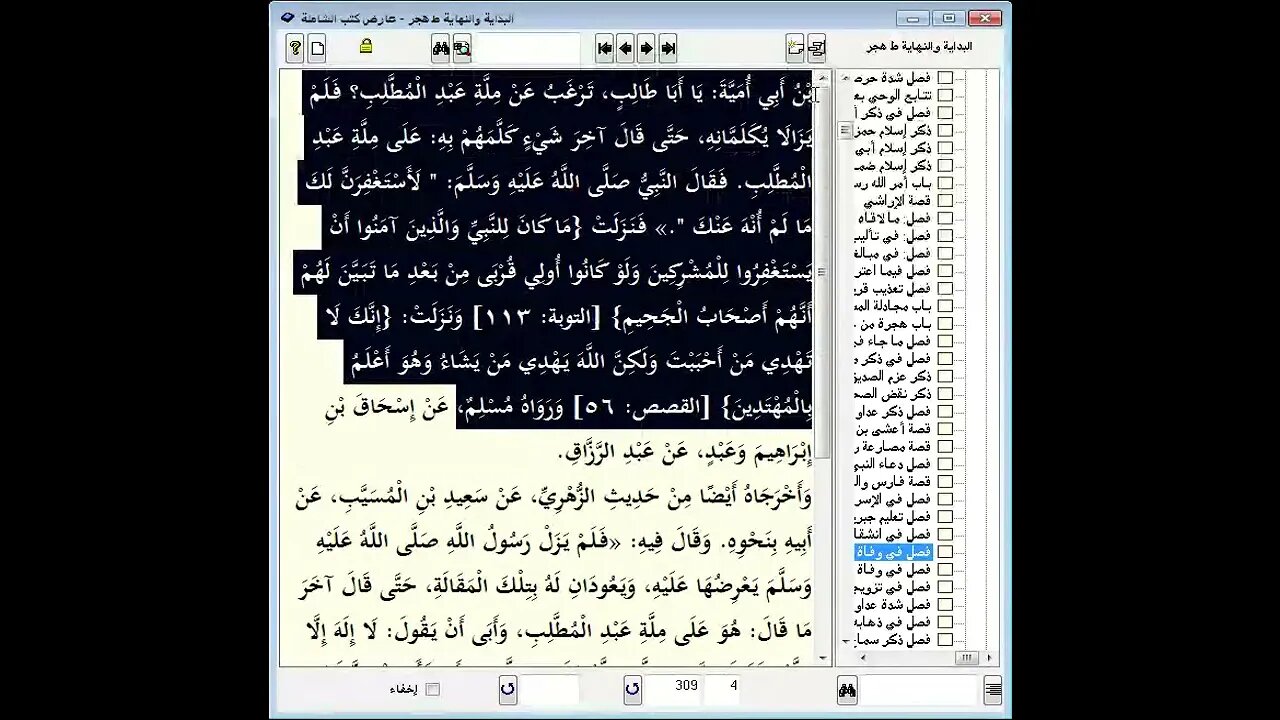Select tree item فصل في تزويج
Viewport: 1280px width, 720px height.
pos(894,587)
